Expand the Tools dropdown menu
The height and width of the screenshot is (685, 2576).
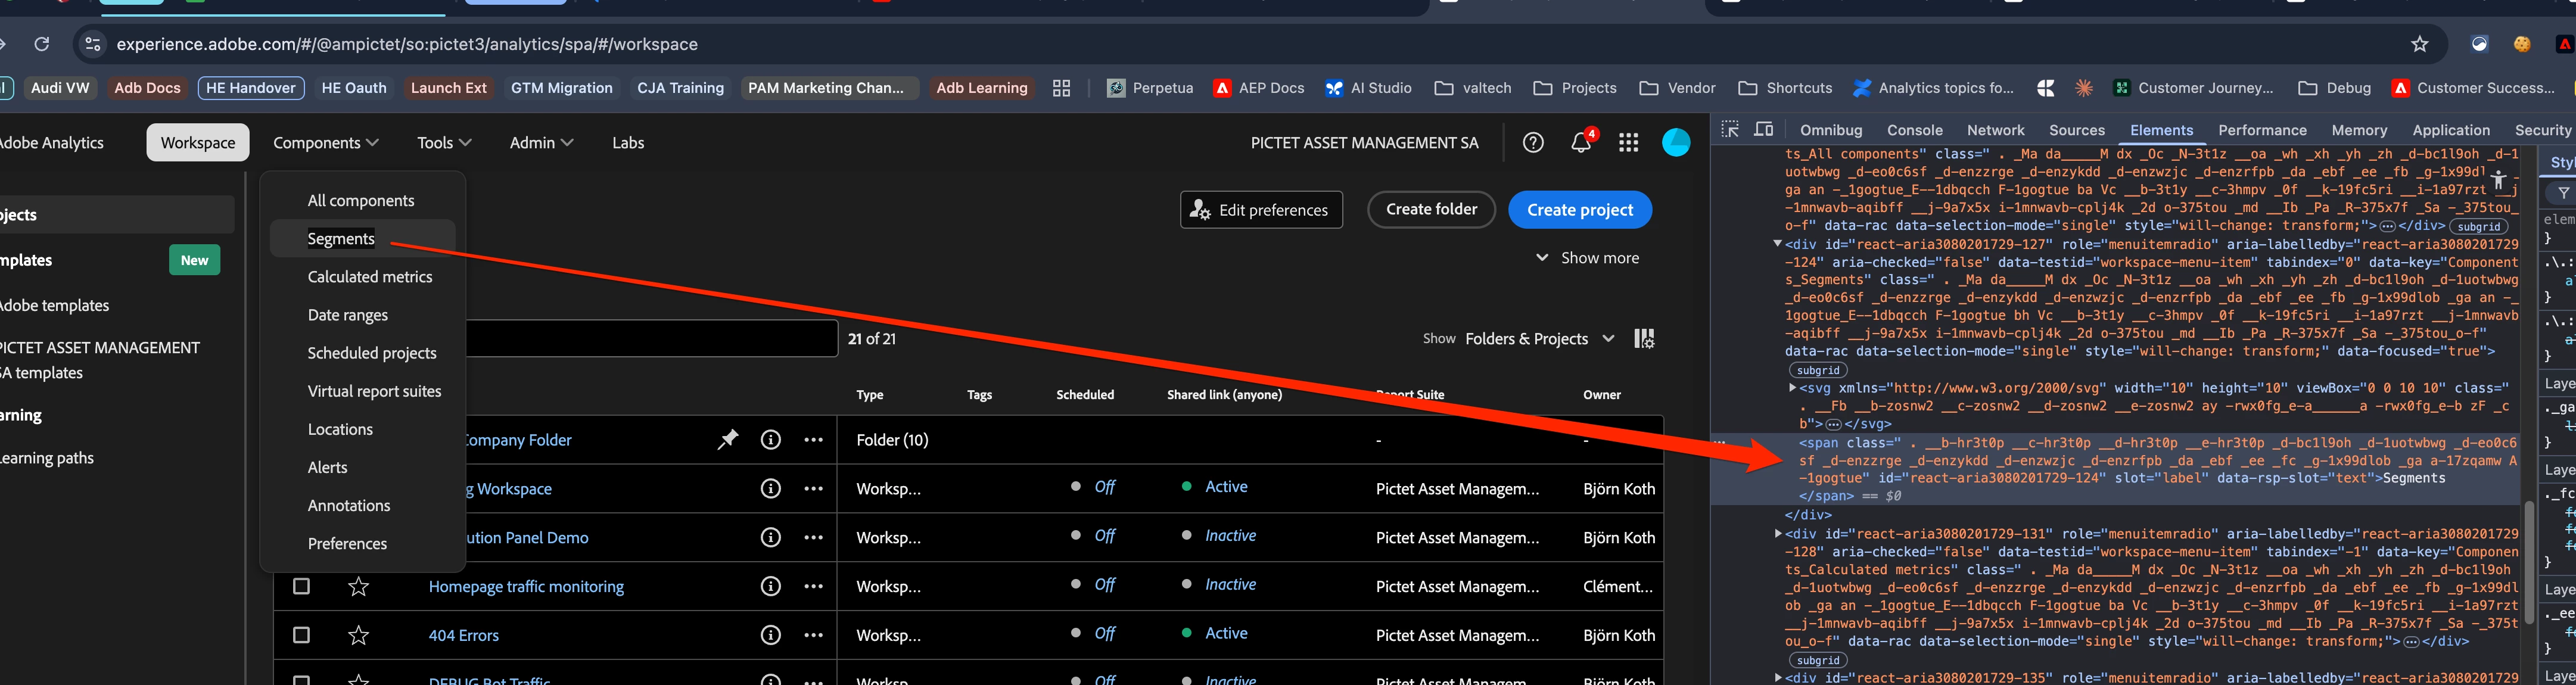[444, 143]
